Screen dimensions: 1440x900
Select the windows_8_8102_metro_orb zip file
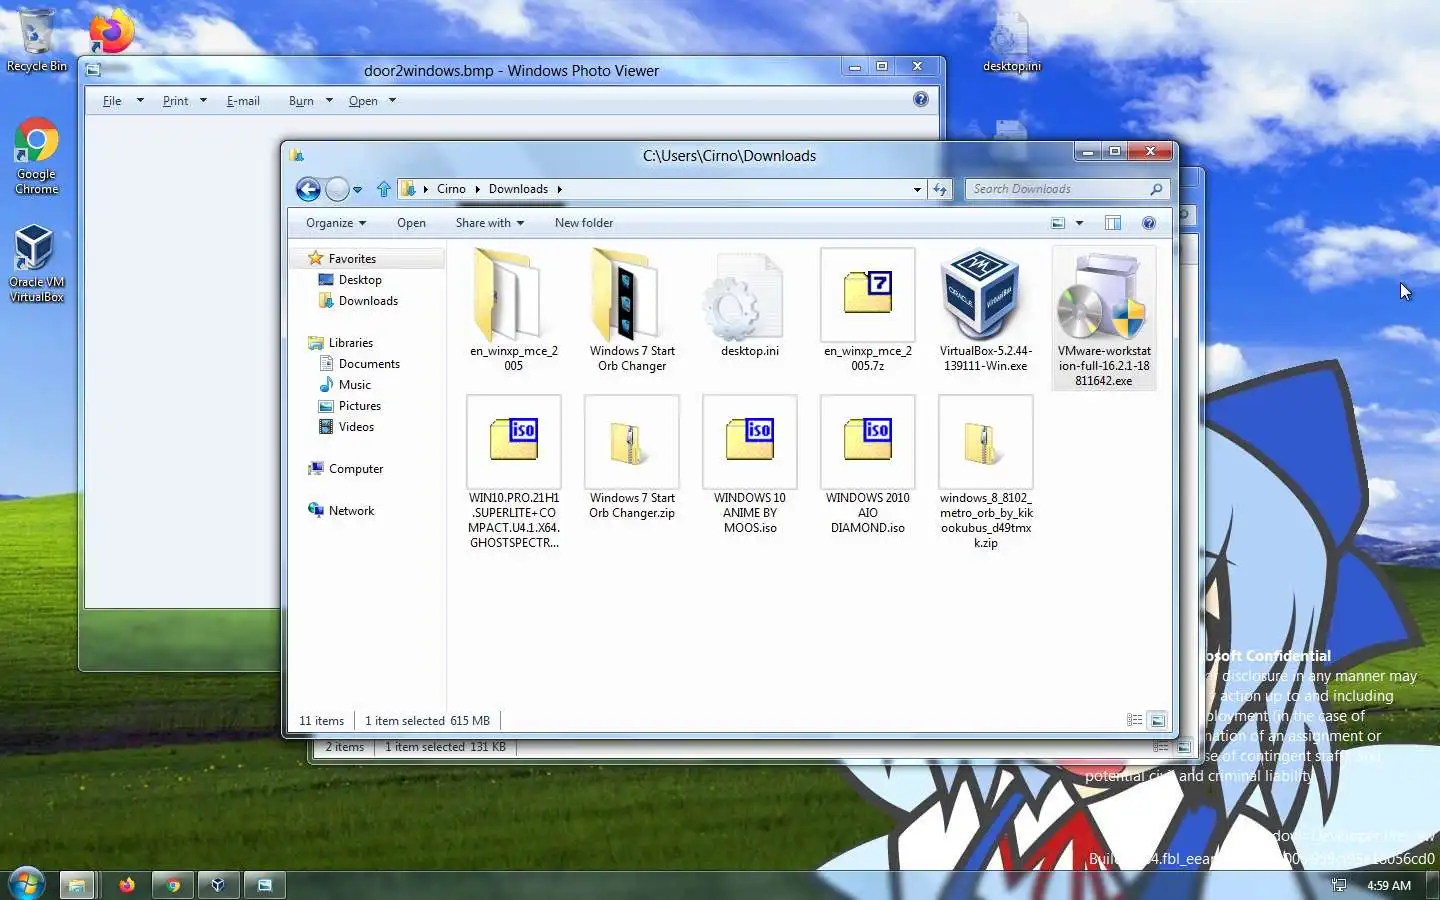pos(986,472)
